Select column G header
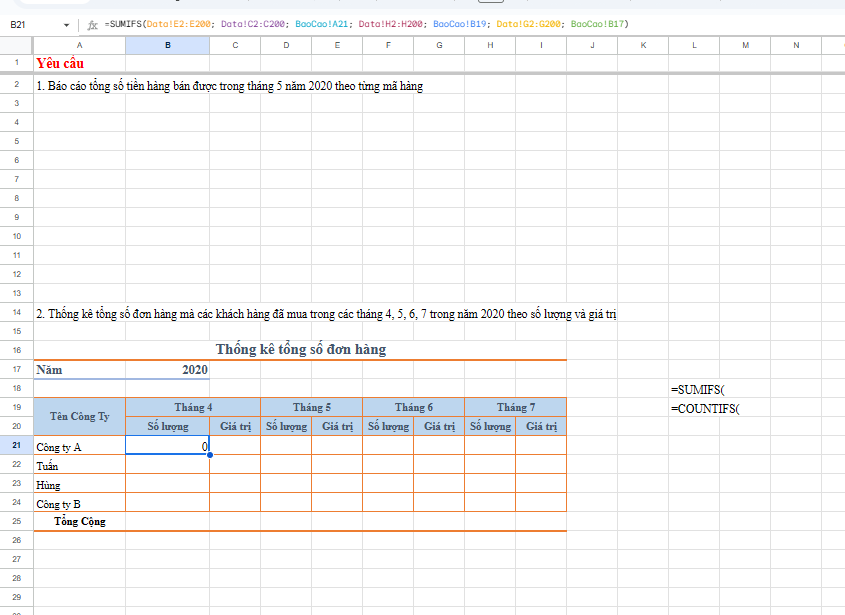This screenshot has width=845, height=615. coord(439,45)
